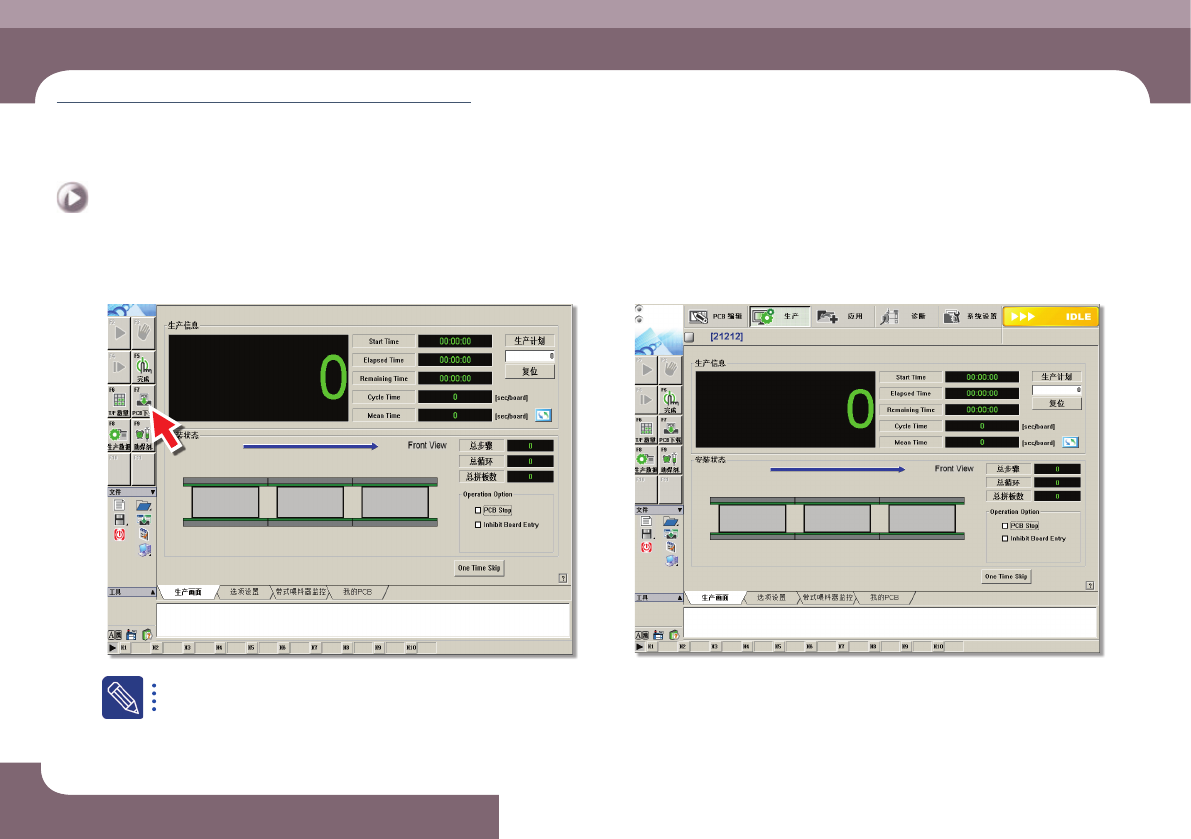1191x839 pixels.
Task: Click the round play bullet icon on page
Action: point(72,197)
